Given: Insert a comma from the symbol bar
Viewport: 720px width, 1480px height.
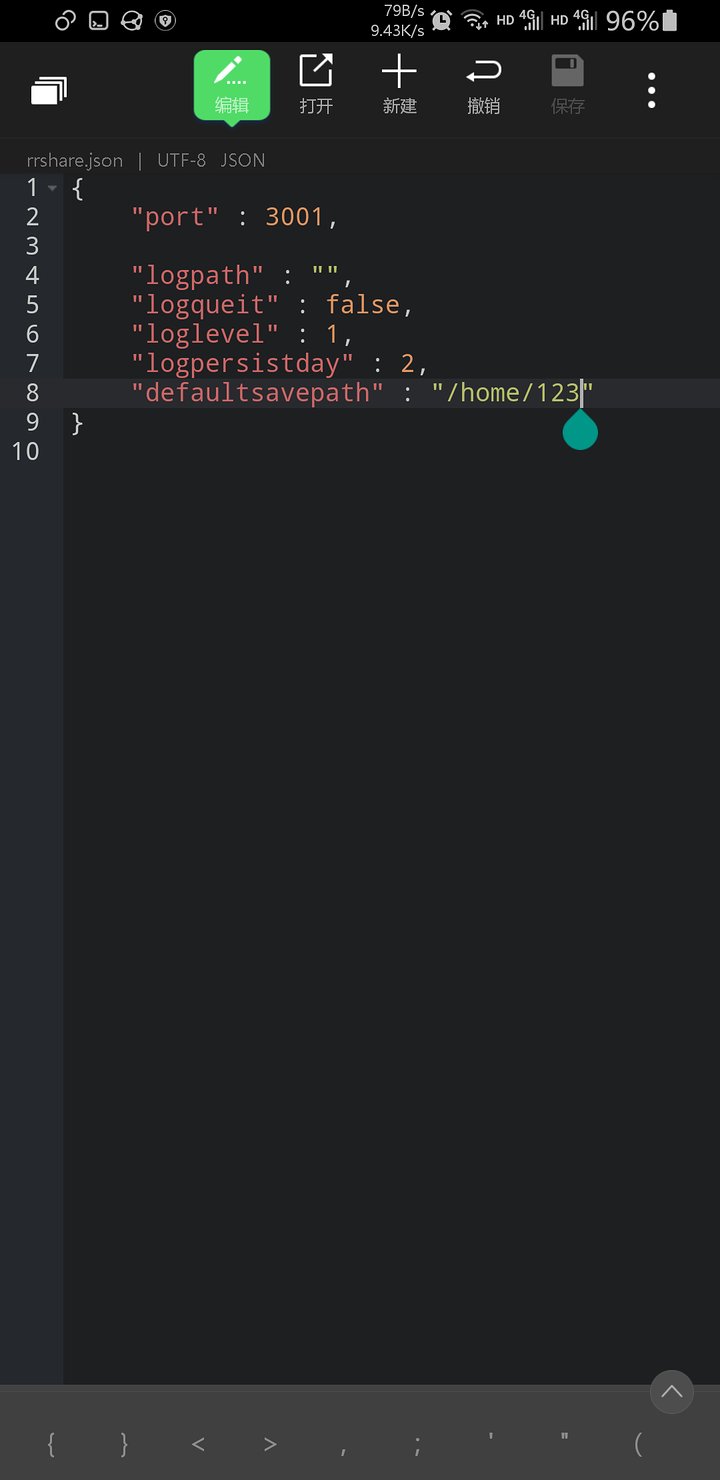Looking at the screenshot, I should coord(344,1443).
